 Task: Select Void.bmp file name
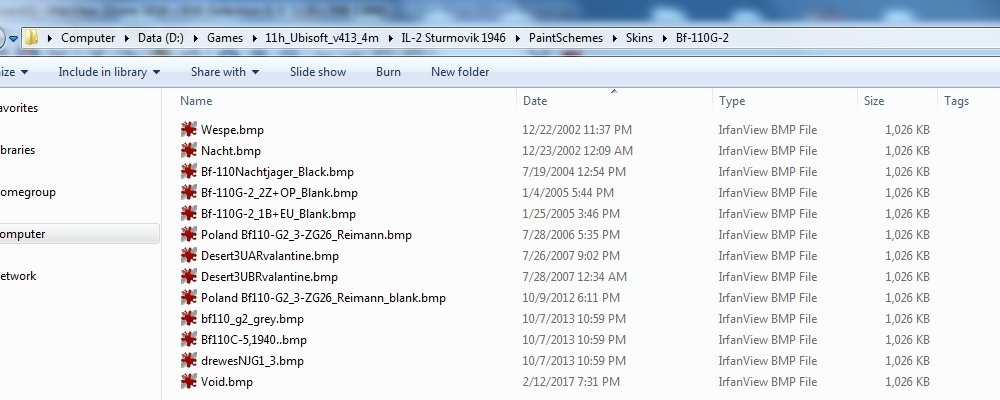tap(227, 383)
